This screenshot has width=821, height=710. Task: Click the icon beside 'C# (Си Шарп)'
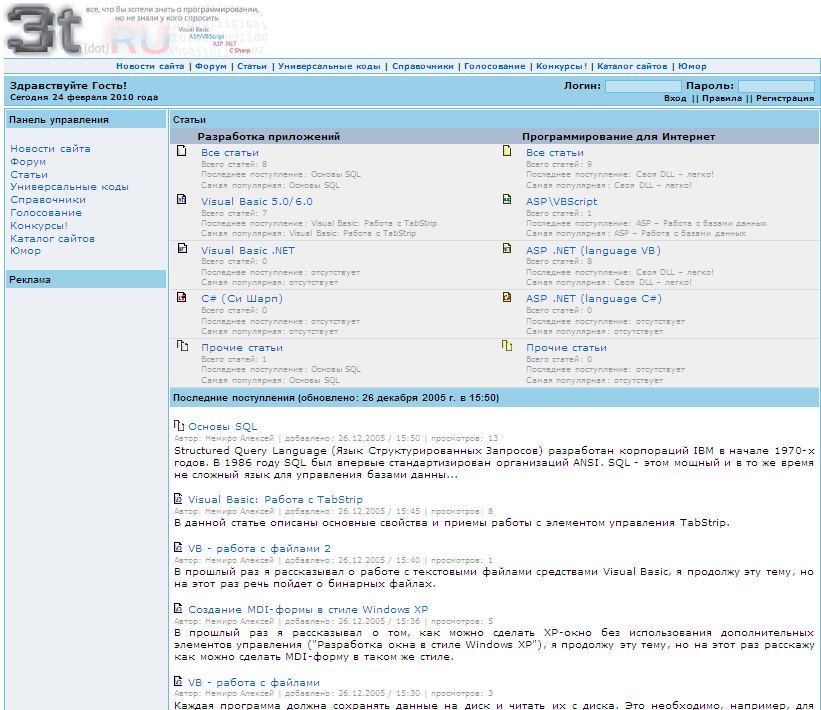[182, 297]
